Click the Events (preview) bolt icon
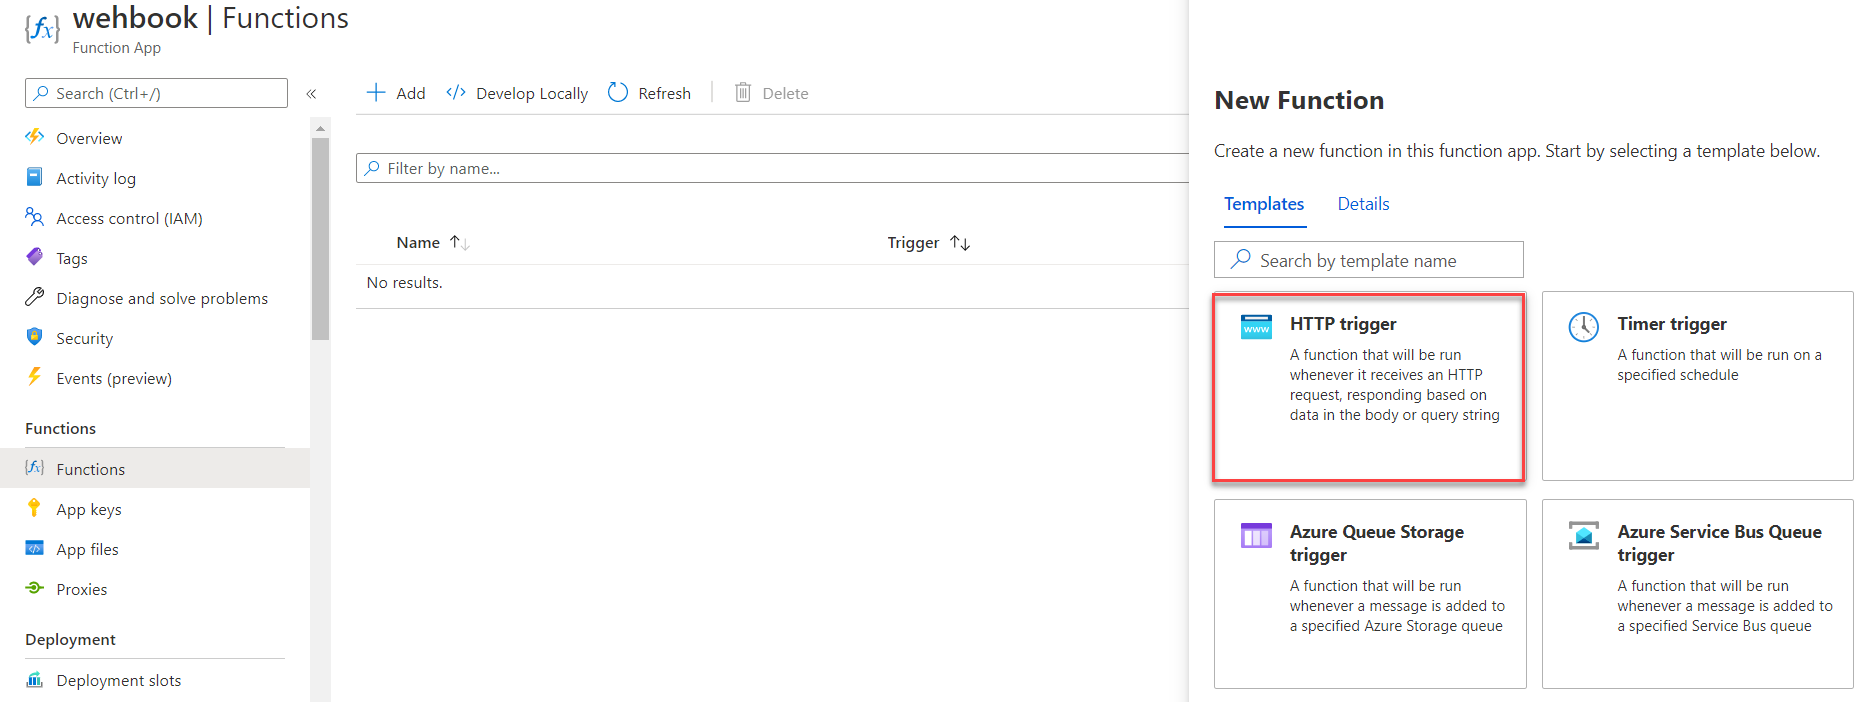The height and width of the screenshot is (702, 1872). (x=35, y=377)
